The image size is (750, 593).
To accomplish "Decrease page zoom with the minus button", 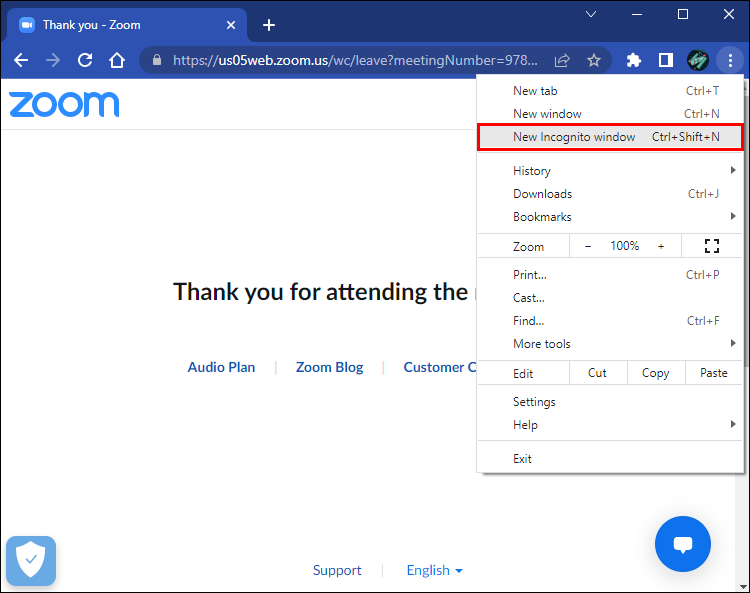I will coord(588,246).
